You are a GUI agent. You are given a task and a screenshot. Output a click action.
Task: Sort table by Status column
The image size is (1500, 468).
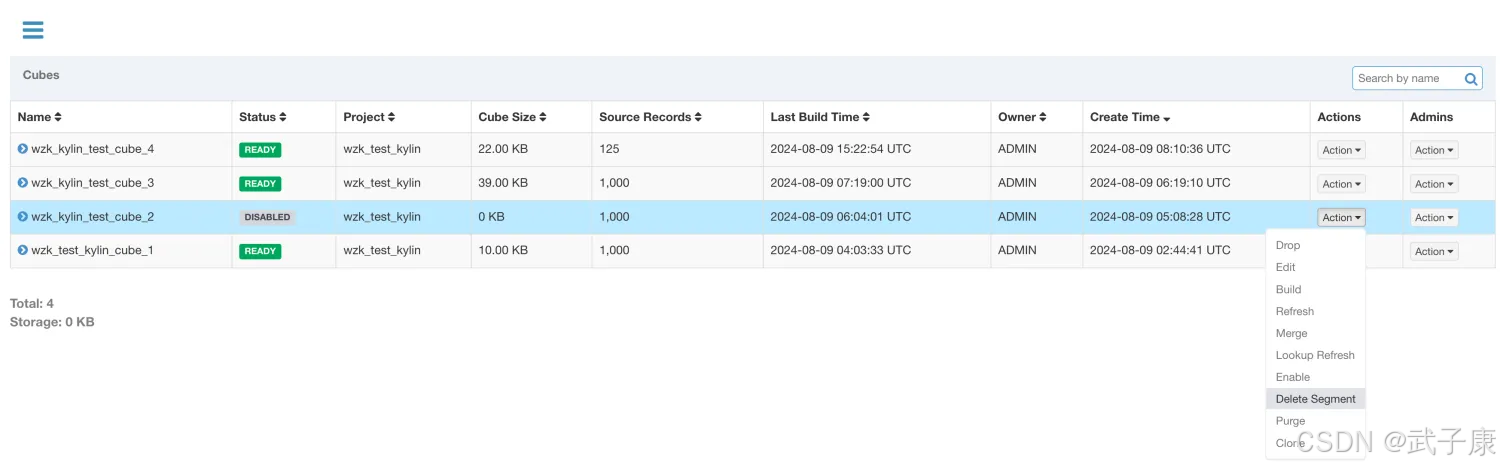pos(263,117)
